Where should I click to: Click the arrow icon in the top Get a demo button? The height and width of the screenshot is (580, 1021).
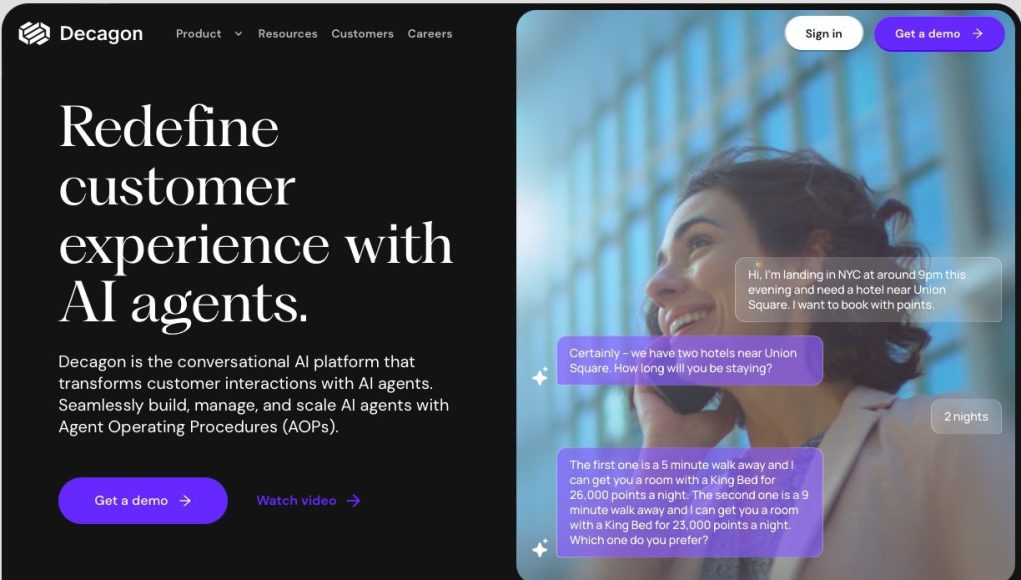(x=977, y=34)
